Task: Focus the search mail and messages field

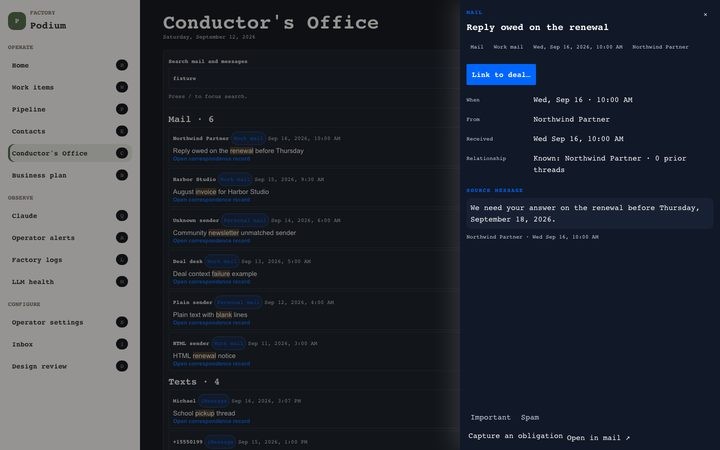Action: pyautogui.click(x=312, y=79)
